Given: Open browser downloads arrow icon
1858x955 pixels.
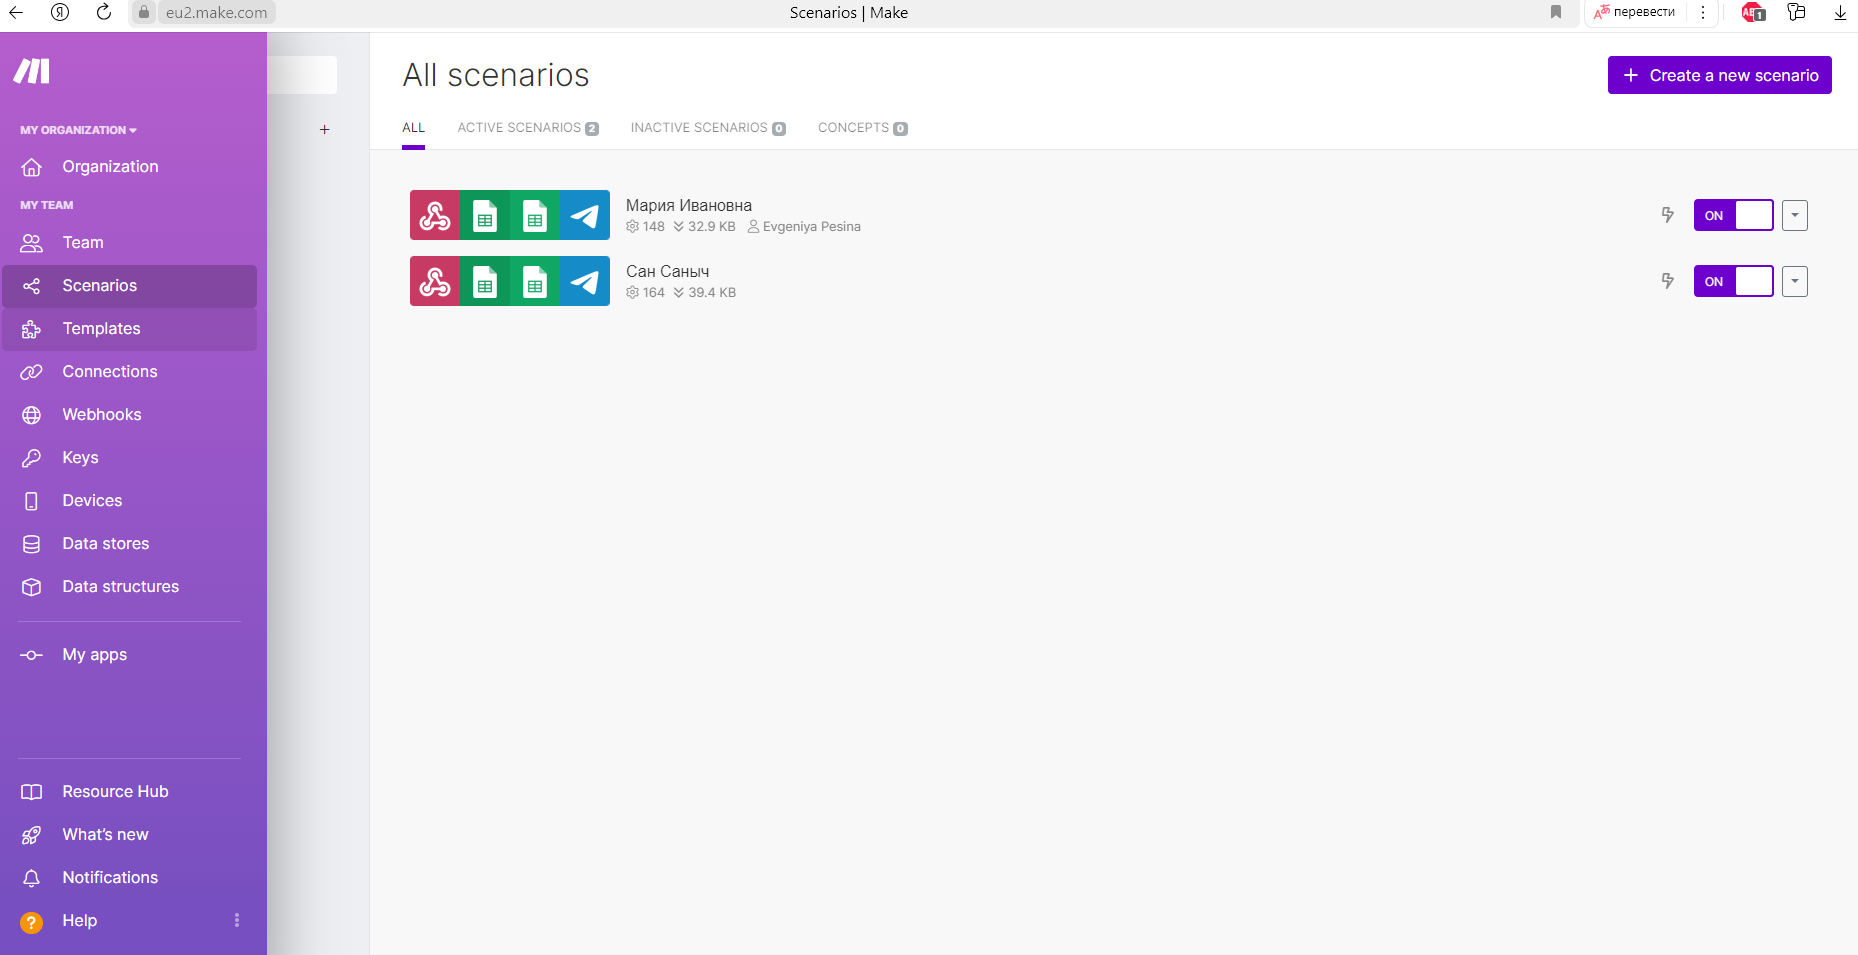Looking at the screenshot, I should click(1840, 12).
